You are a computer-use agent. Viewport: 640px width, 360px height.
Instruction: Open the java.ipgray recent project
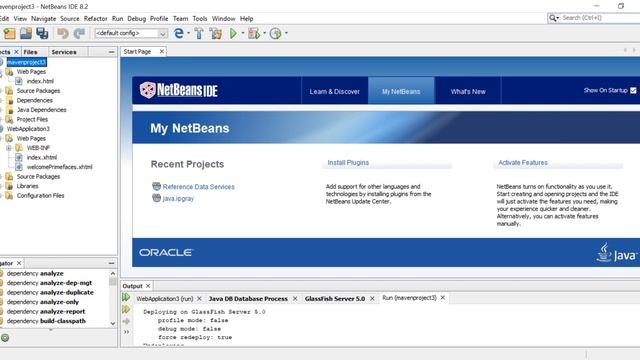(178, 199)
